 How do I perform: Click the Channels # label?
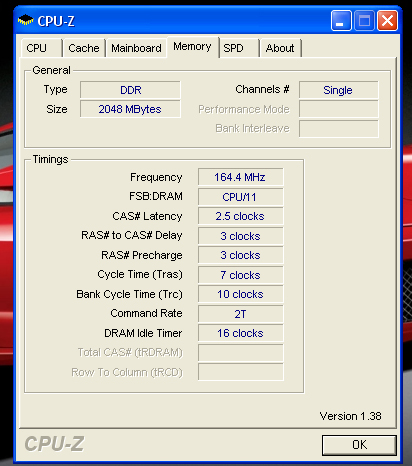(262, 89)
